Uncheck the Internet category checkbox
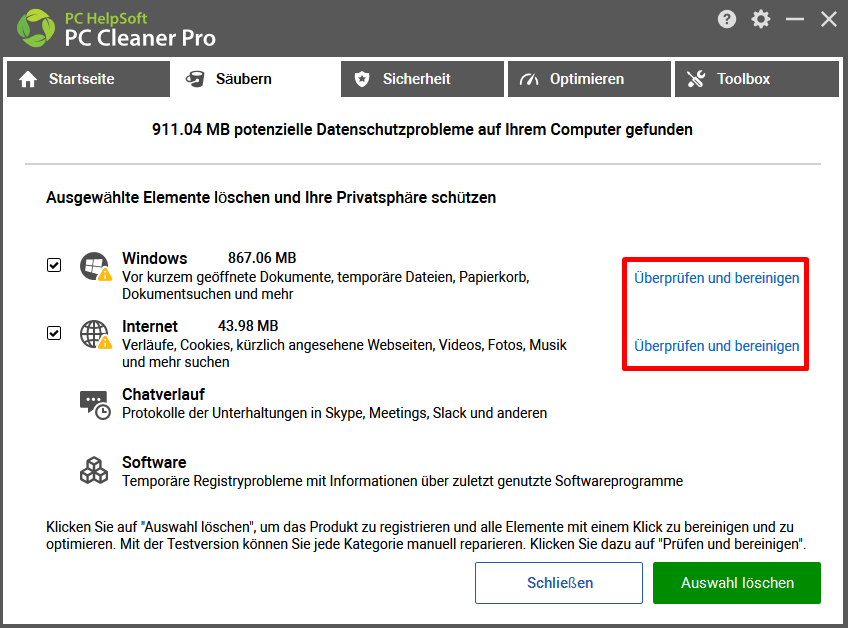Viewport: 848px width, 628px height. 54,333
